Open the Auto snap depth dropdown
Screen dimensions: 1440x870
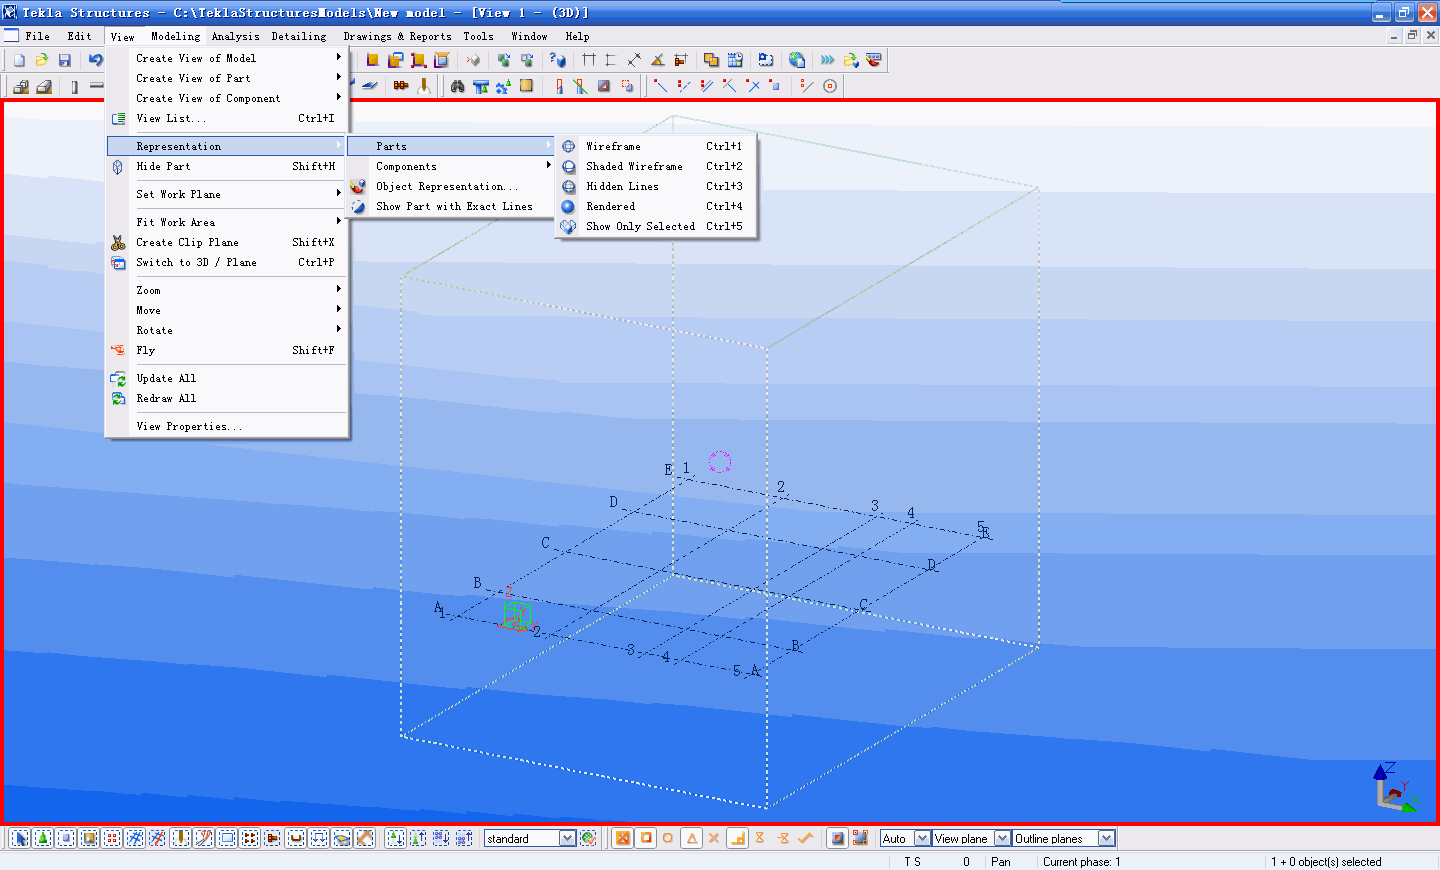tap(922, 838)
